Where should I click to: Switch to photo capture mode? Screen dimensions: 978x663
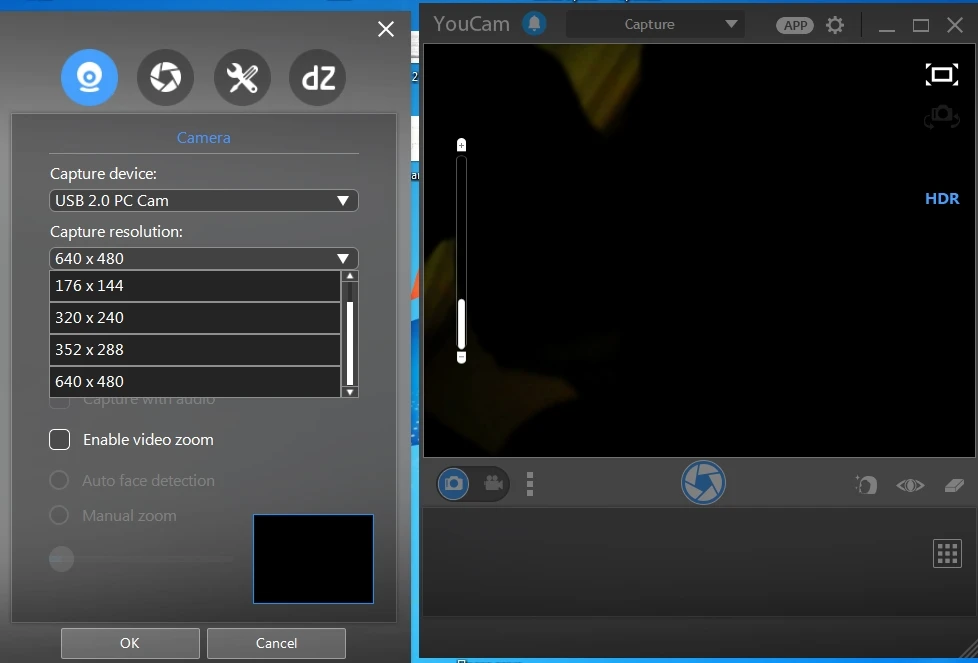453,483
